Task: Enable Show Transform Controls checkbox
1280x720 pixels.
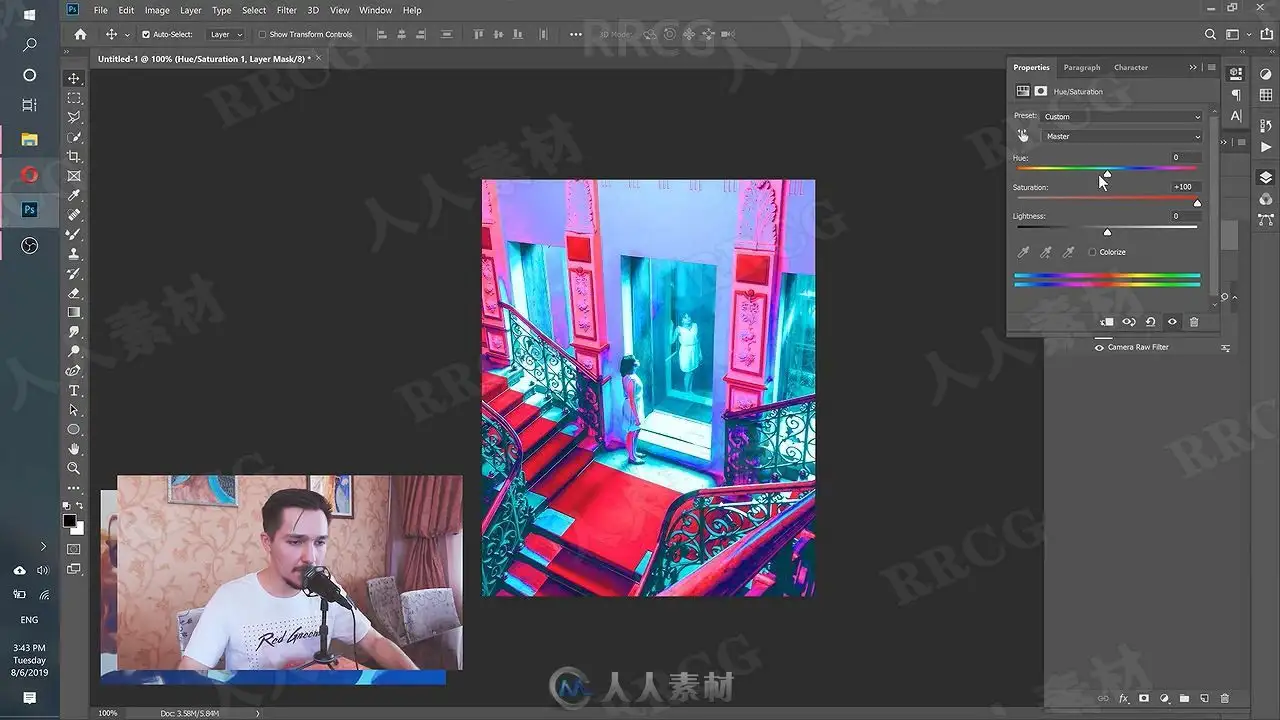Action: (262, 34)
